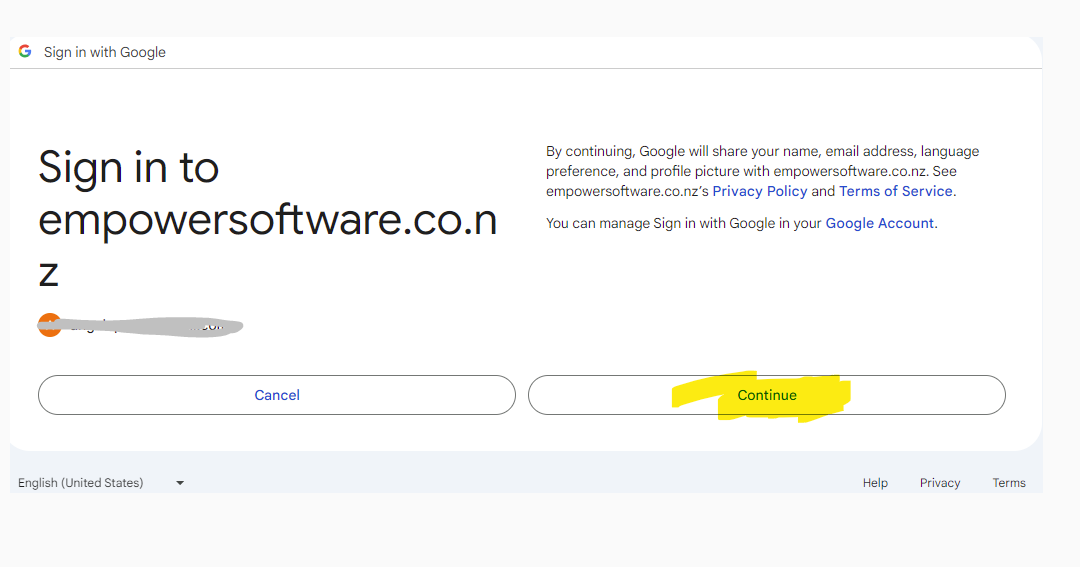This screenshot has height=567, width=1080.
Task: Open the English (United States) language selector
Action: 81,483
